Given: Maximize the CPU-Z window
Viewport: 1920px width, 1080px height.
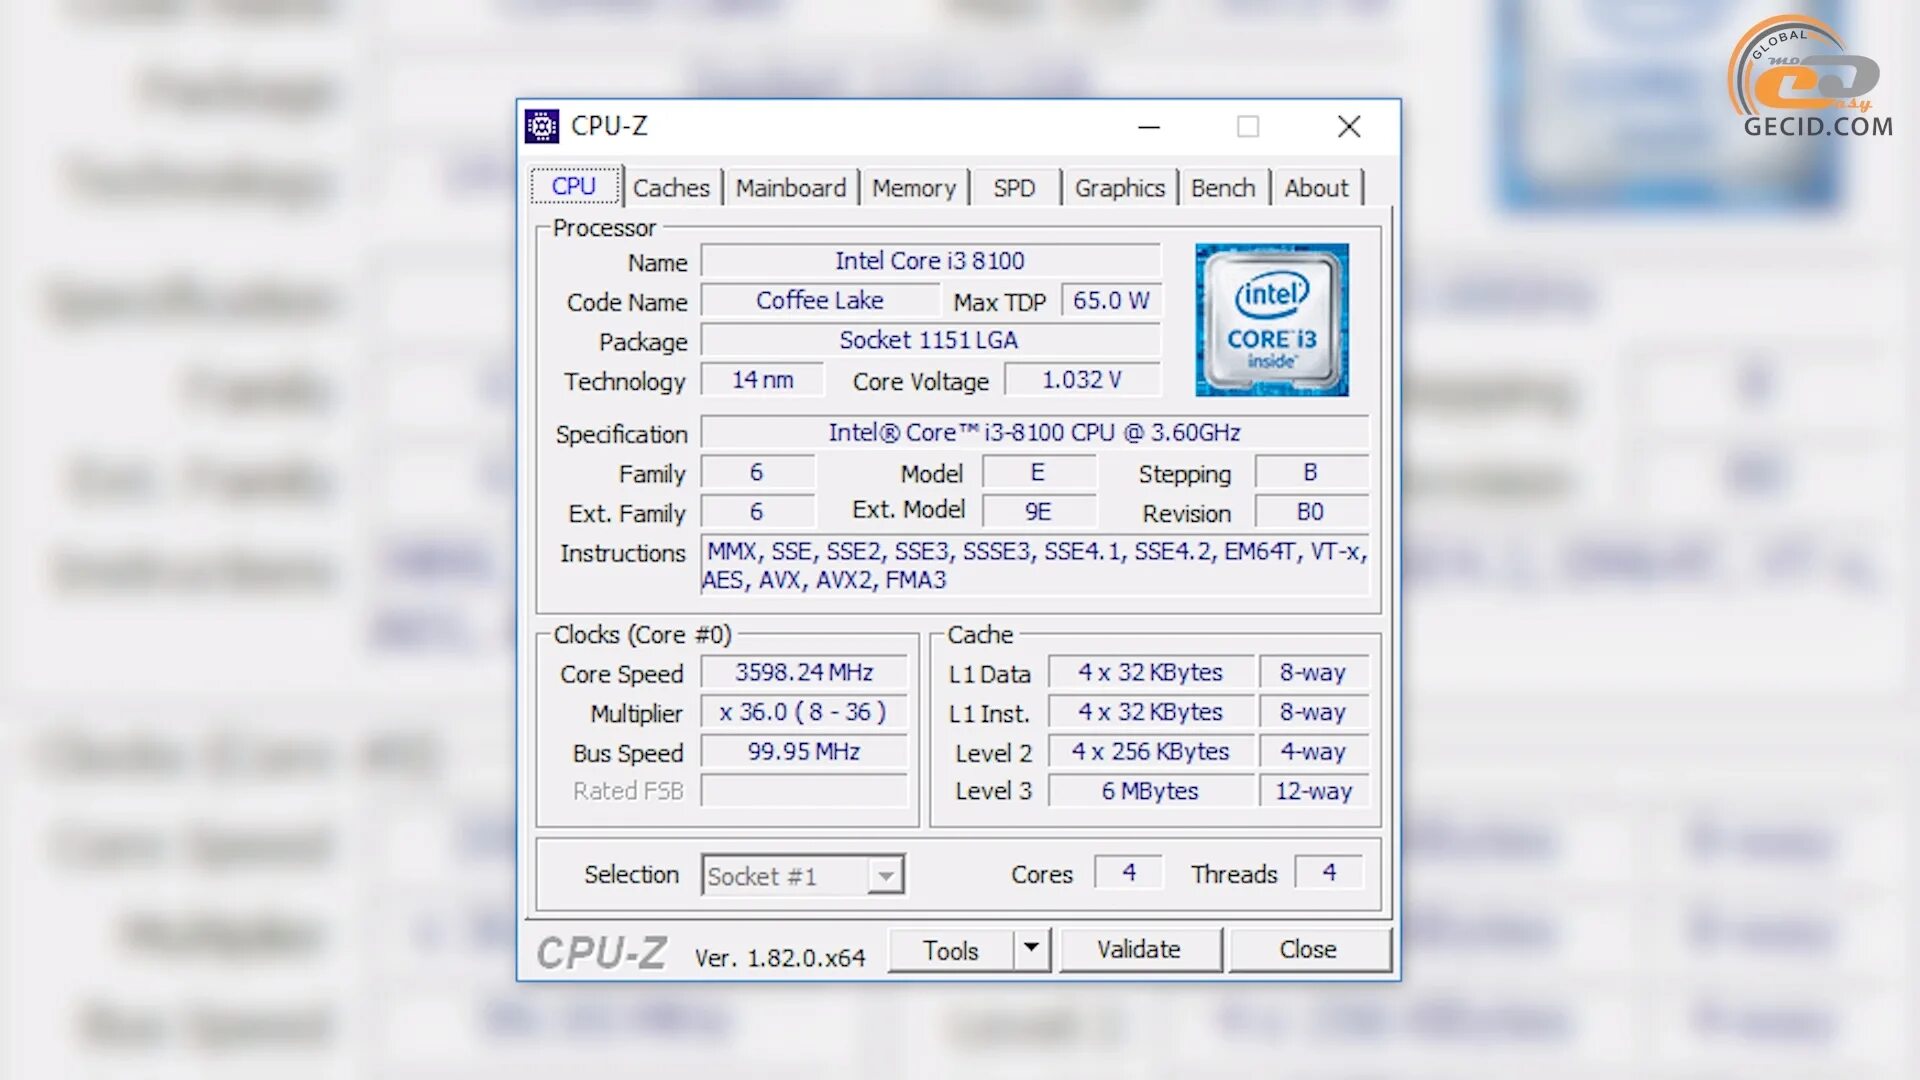Looking at the screenshot, I should (1247, 127).
